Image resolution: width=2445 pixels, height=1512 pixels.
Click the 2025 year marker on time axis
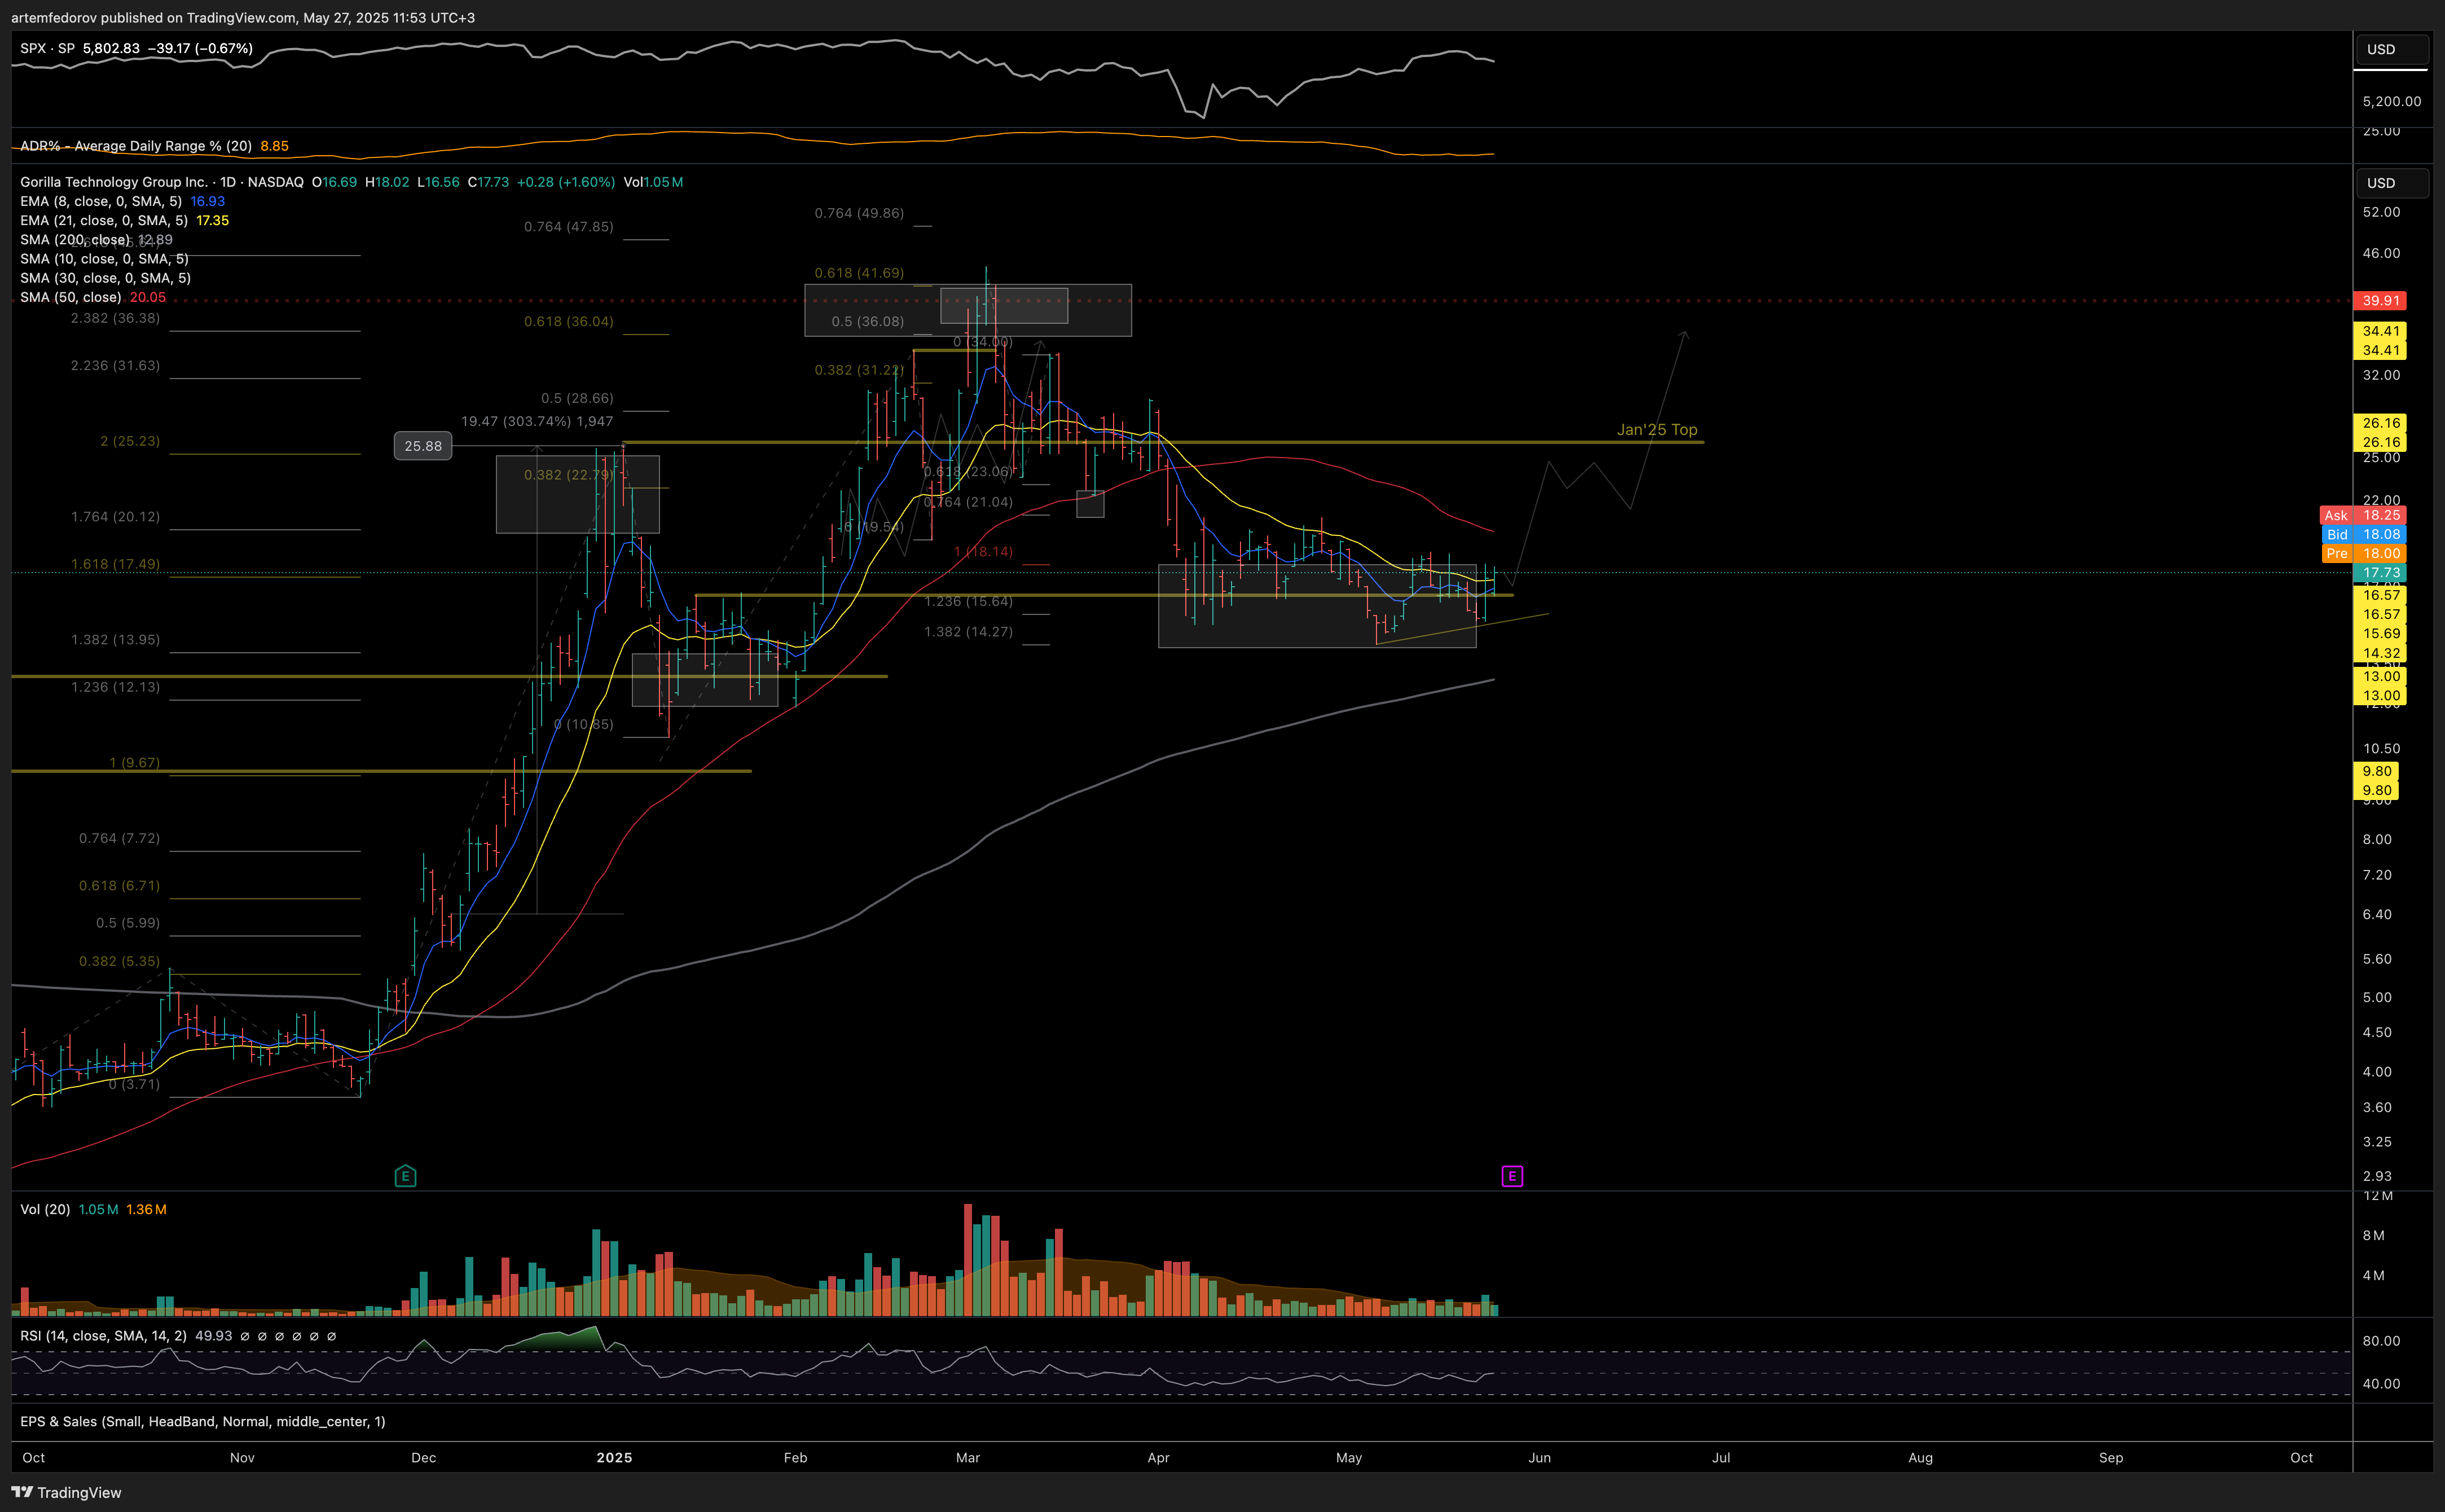(x=614, y=1458)
